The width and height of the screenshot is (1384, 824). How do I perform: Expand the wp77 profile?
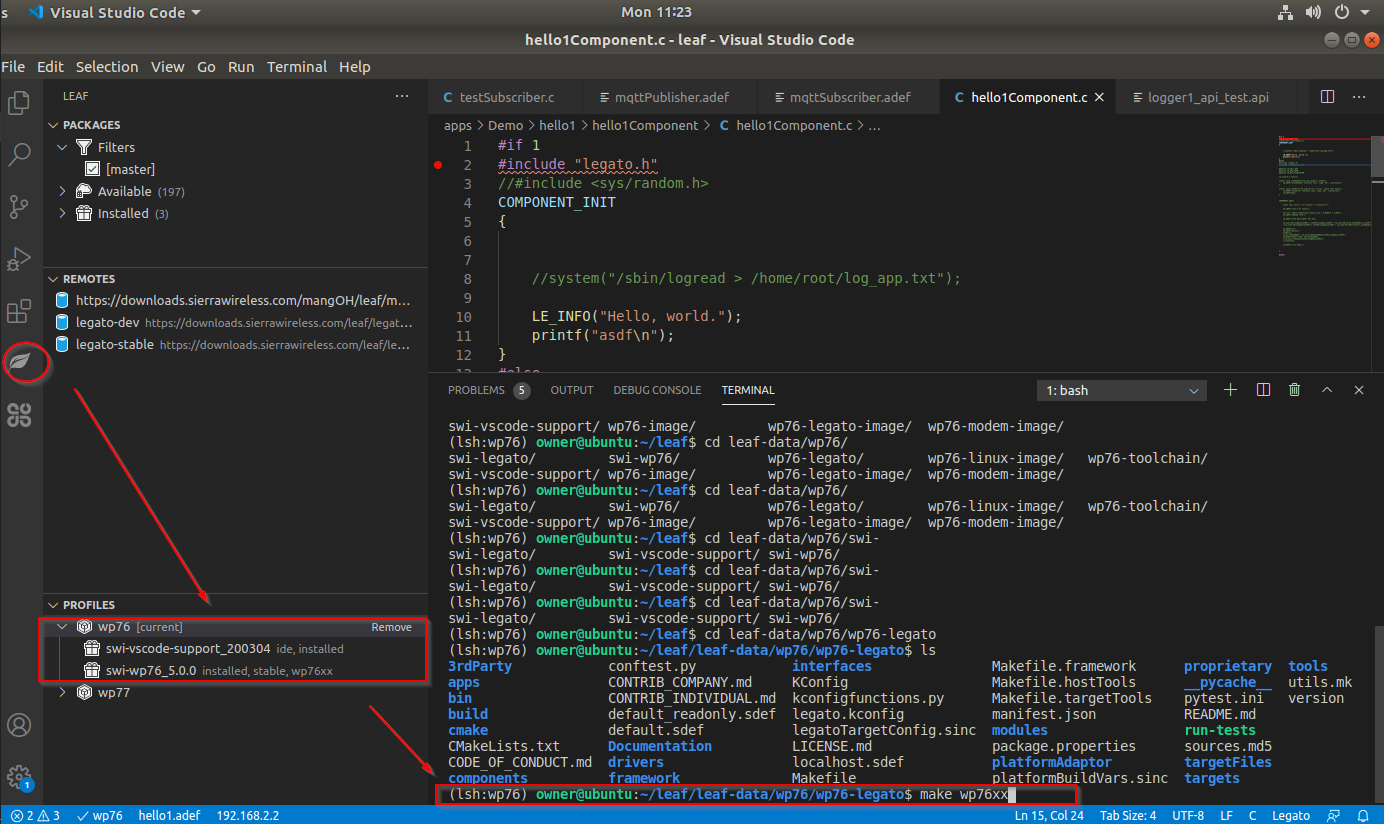click(62, 692)
